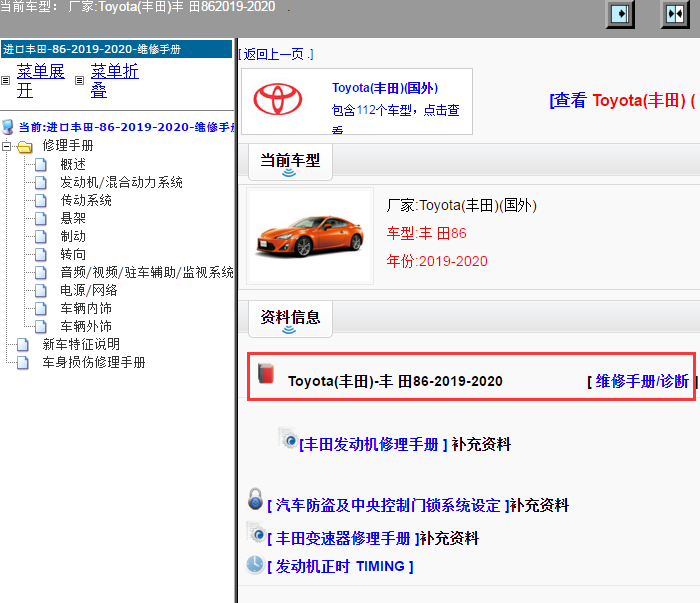
Task: Click page icon next to 音频/视频/驻车辅助
Action: tap(41, 272)
